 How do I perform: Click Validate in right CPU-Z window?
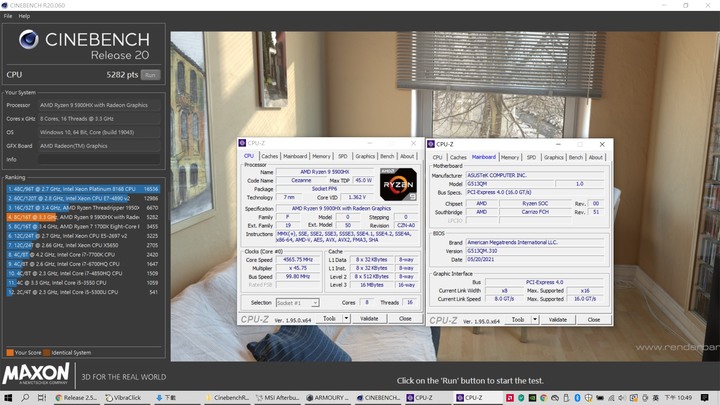[558, 320]
